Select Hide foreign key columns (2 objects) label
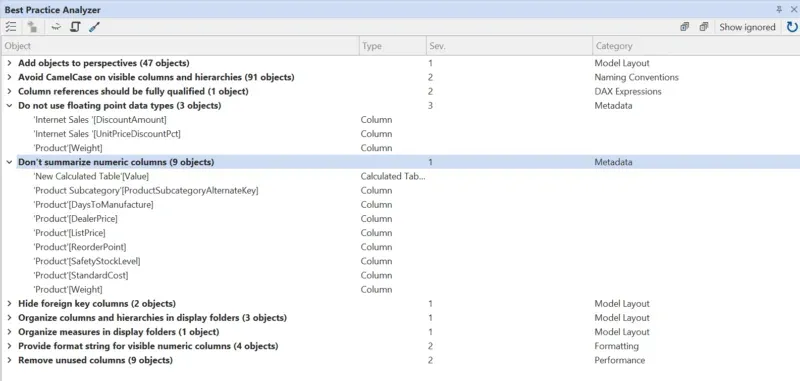This screenshot has width=800, height=381. tap(97, 303)
